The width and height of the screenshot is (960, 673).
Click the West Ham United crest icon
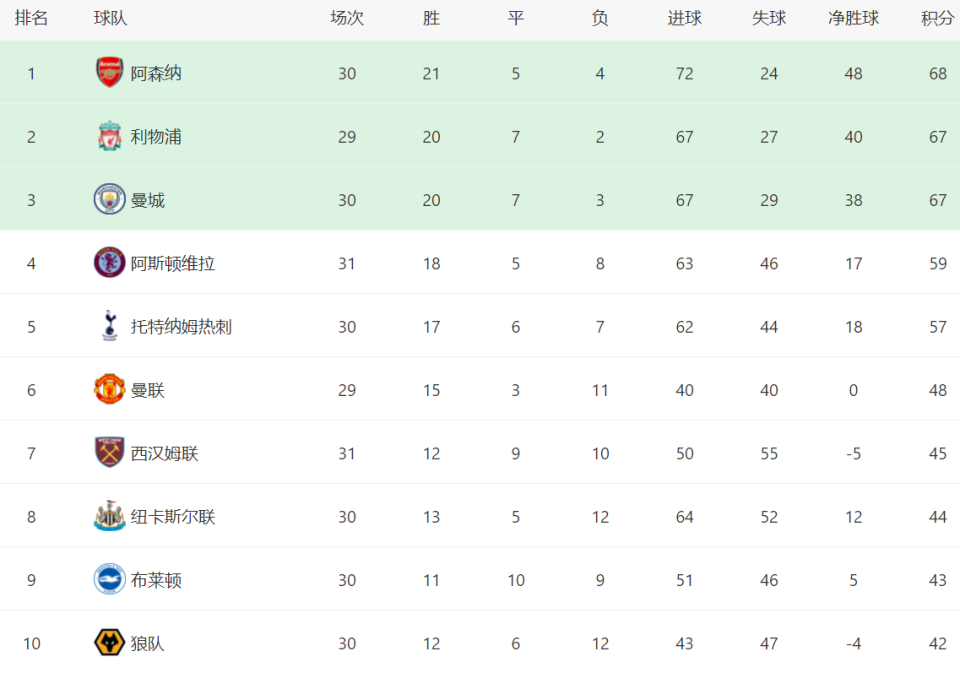coord(110,453)
